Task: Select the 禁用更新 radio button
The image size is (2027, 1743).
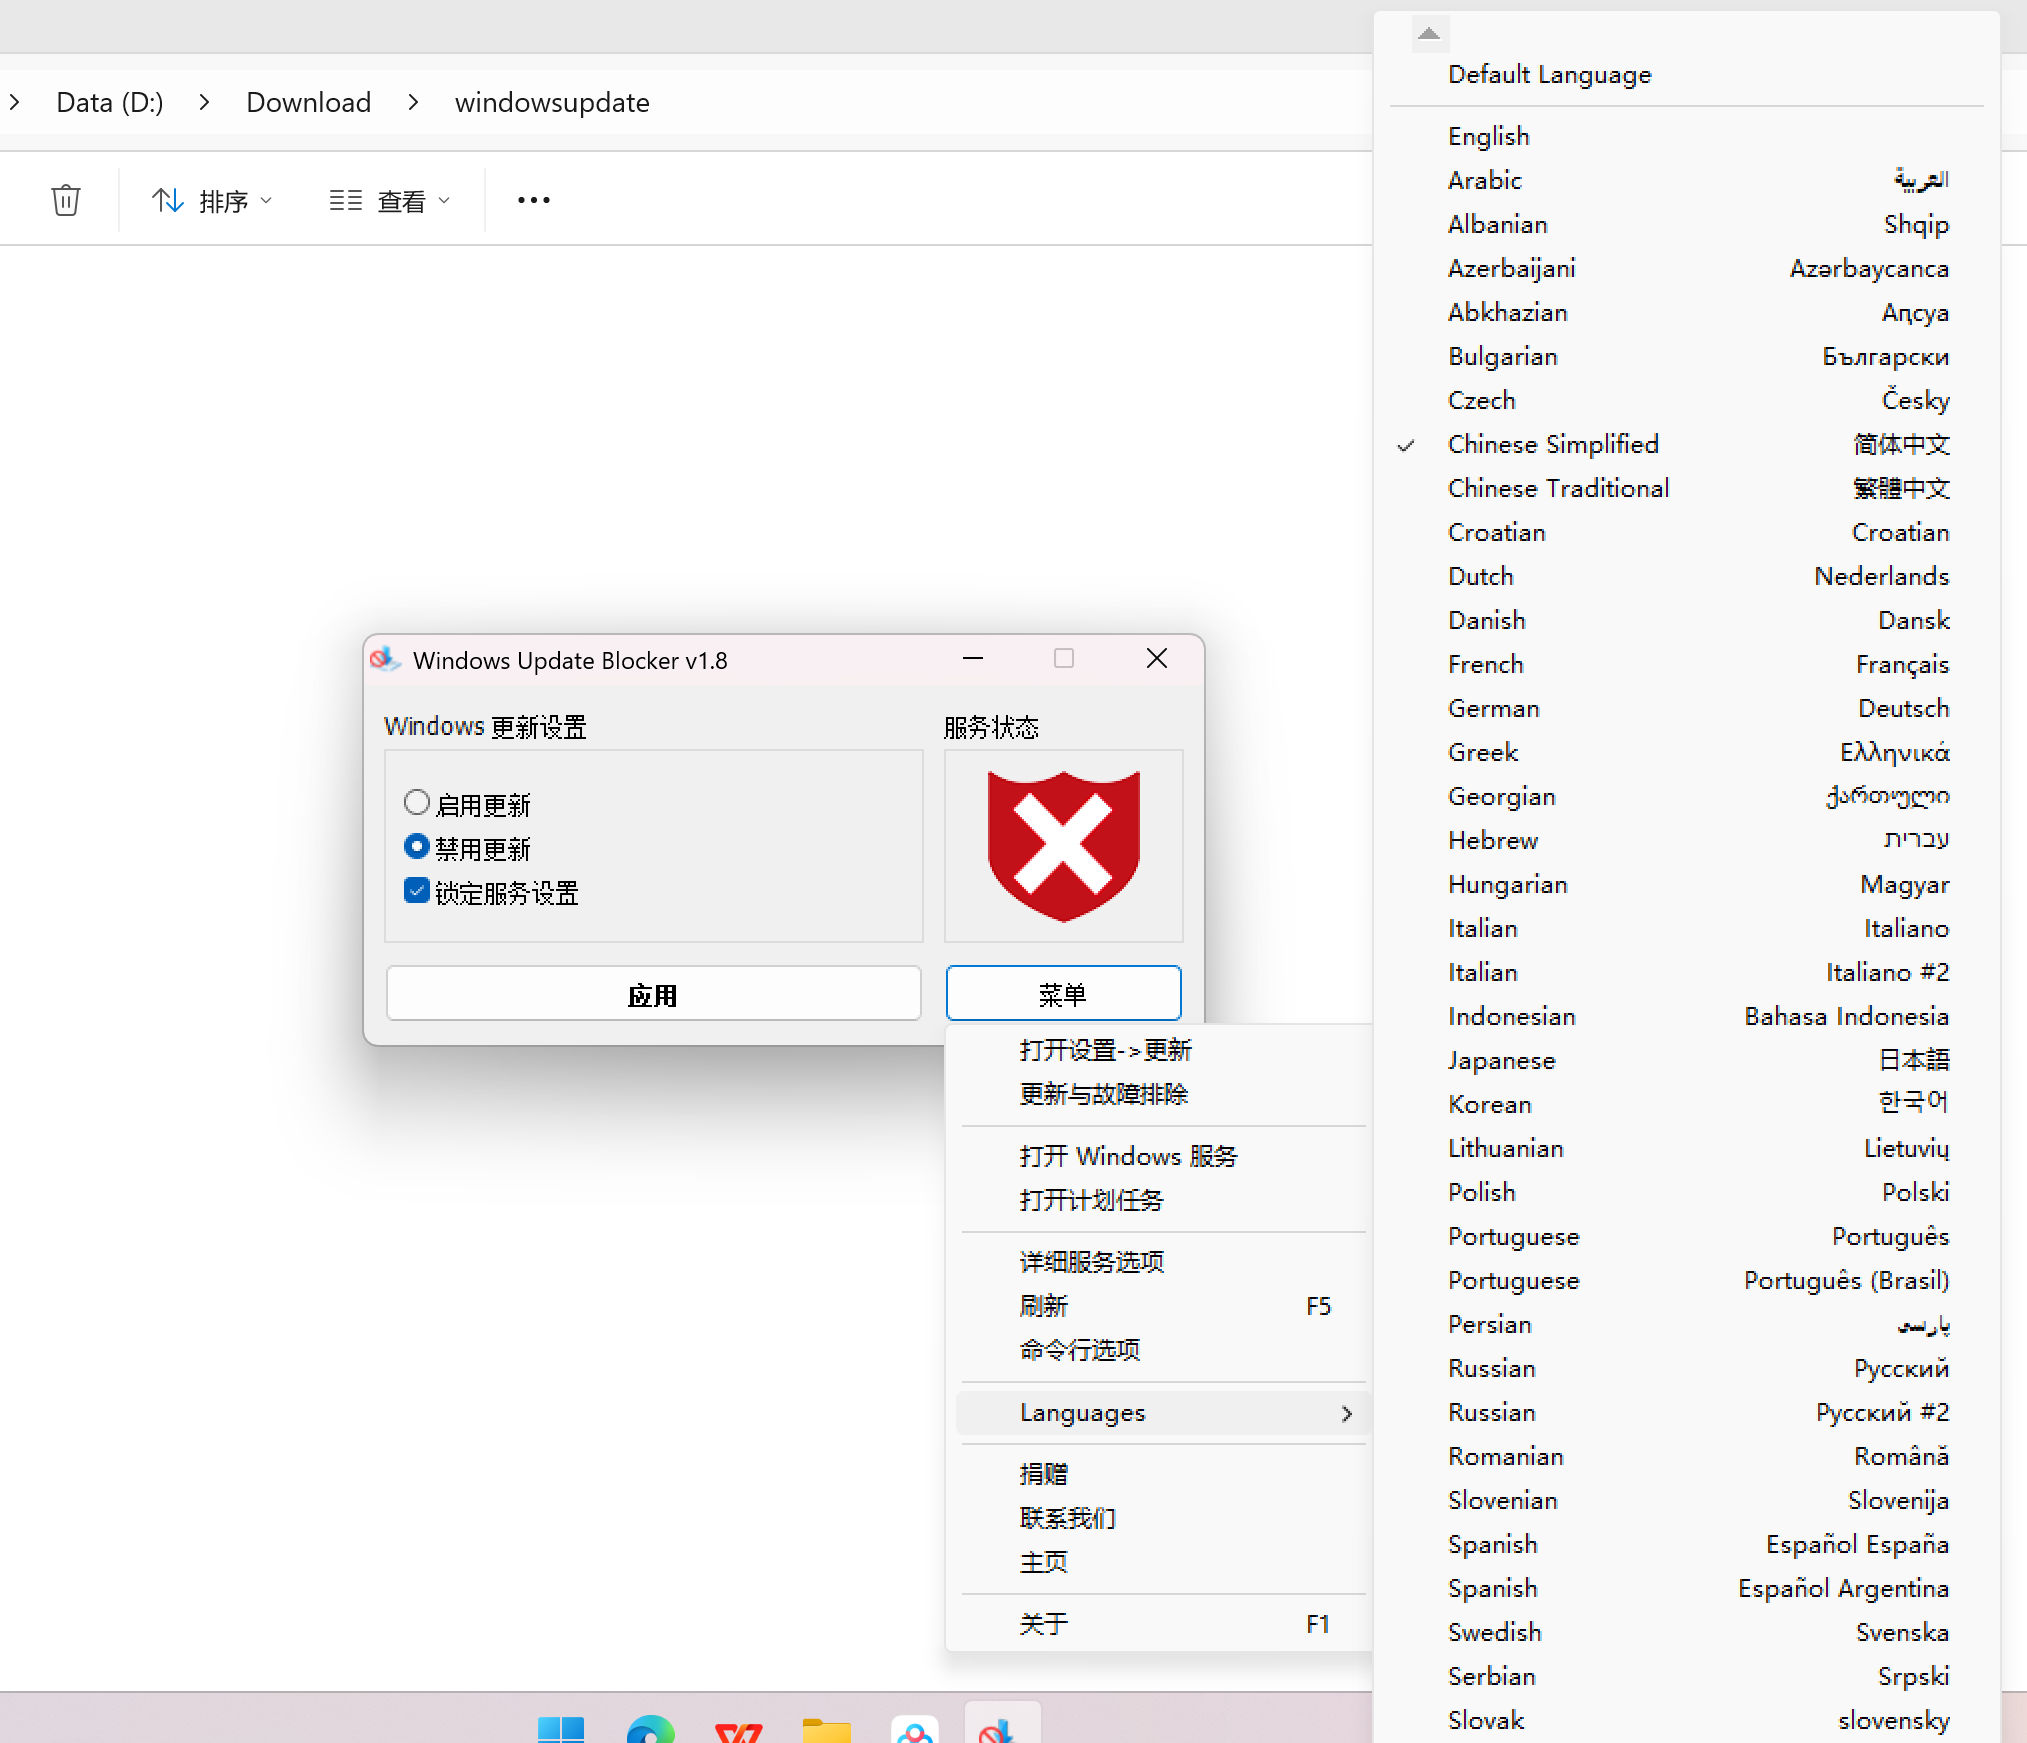Action: coord(417,846)
